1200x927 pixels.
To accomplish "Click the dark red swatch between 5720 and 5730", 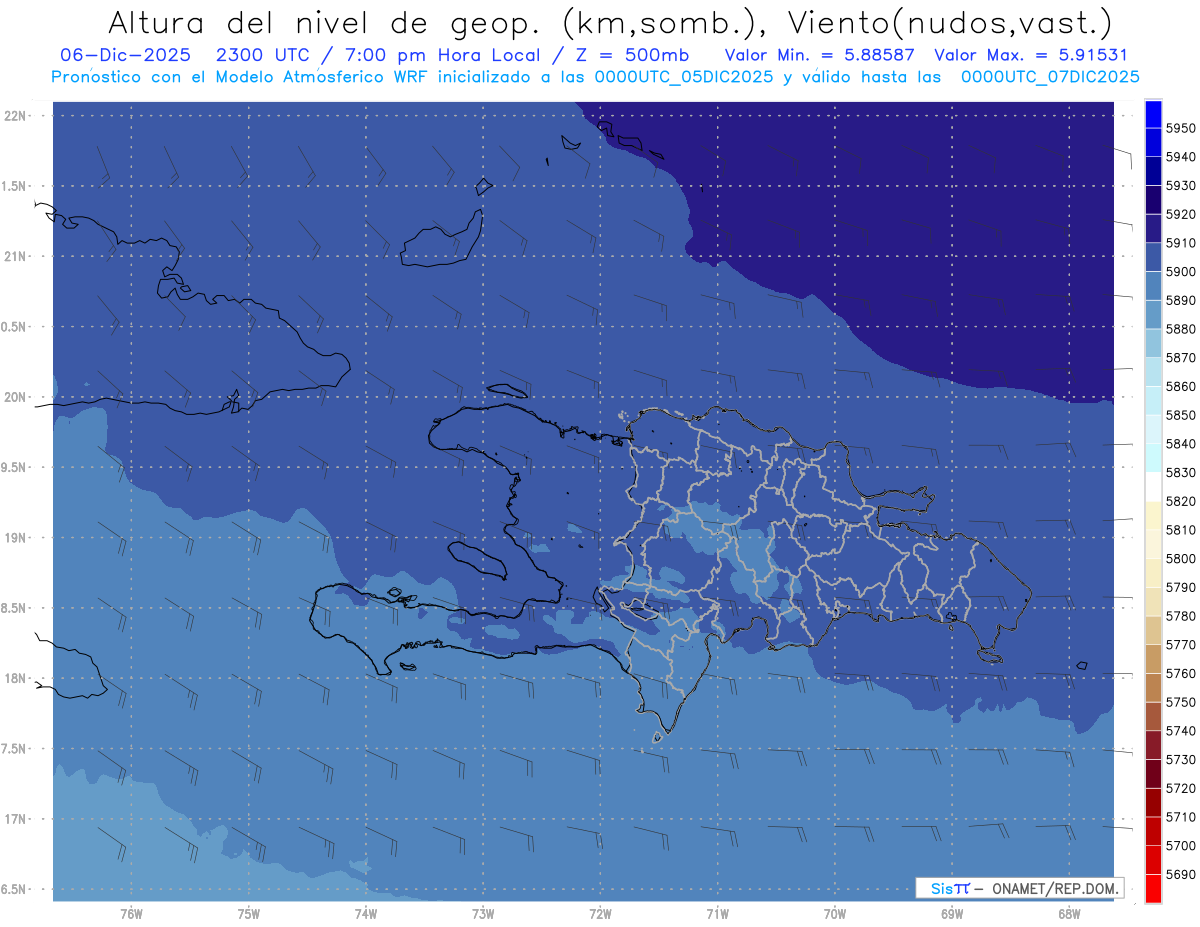I will pos(1152,773).
